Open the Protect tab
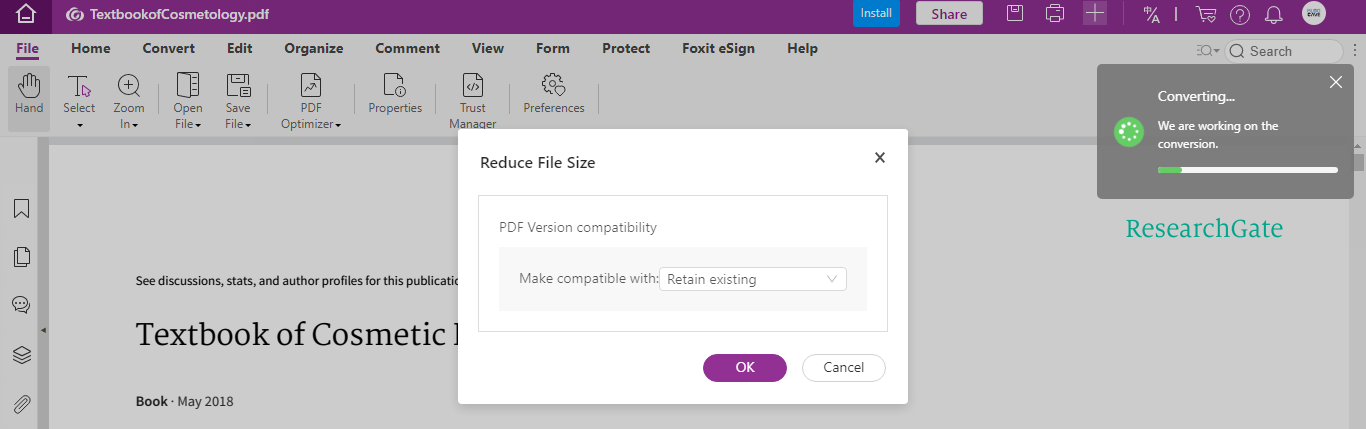The height and width of the screenshot is (429, 1366). (x=626, y=48)
